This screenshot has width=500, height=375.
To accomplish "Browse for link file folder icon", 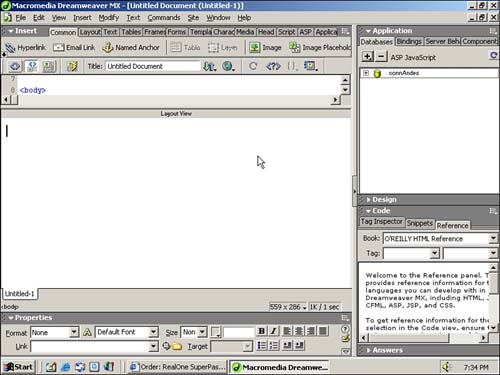I will click(x=177, y=346).
